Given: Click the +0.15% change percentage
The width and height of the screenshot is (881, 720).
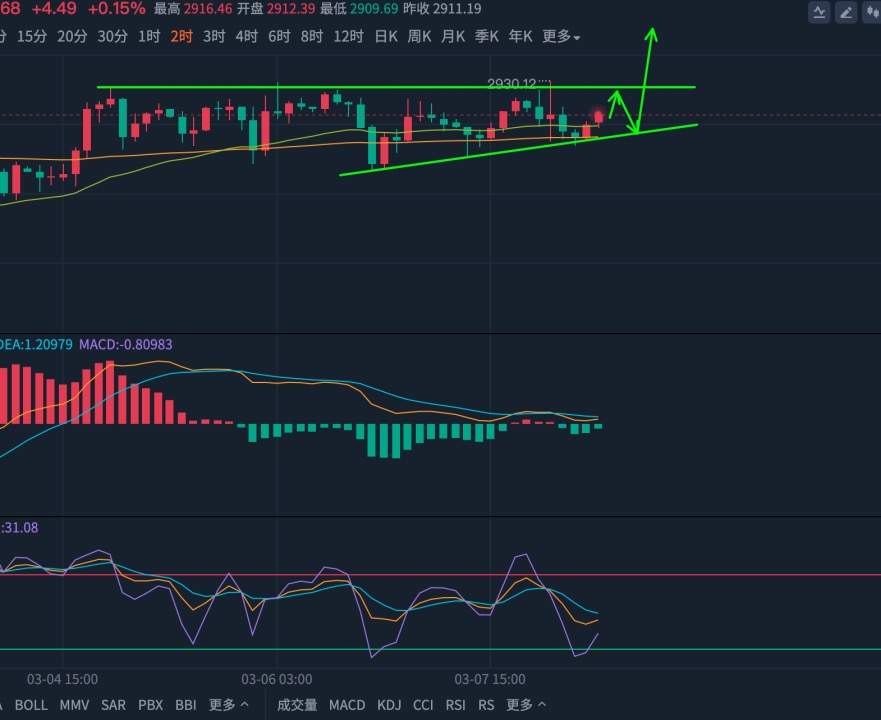Looking at the screenshot, I should point(116,8).
